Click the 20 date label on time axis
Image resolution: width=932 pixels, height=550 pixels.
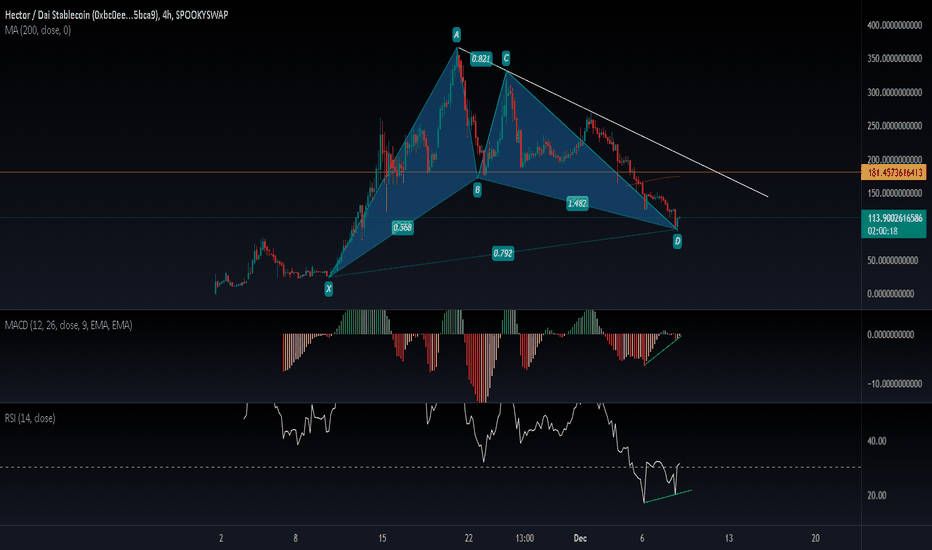816,538
